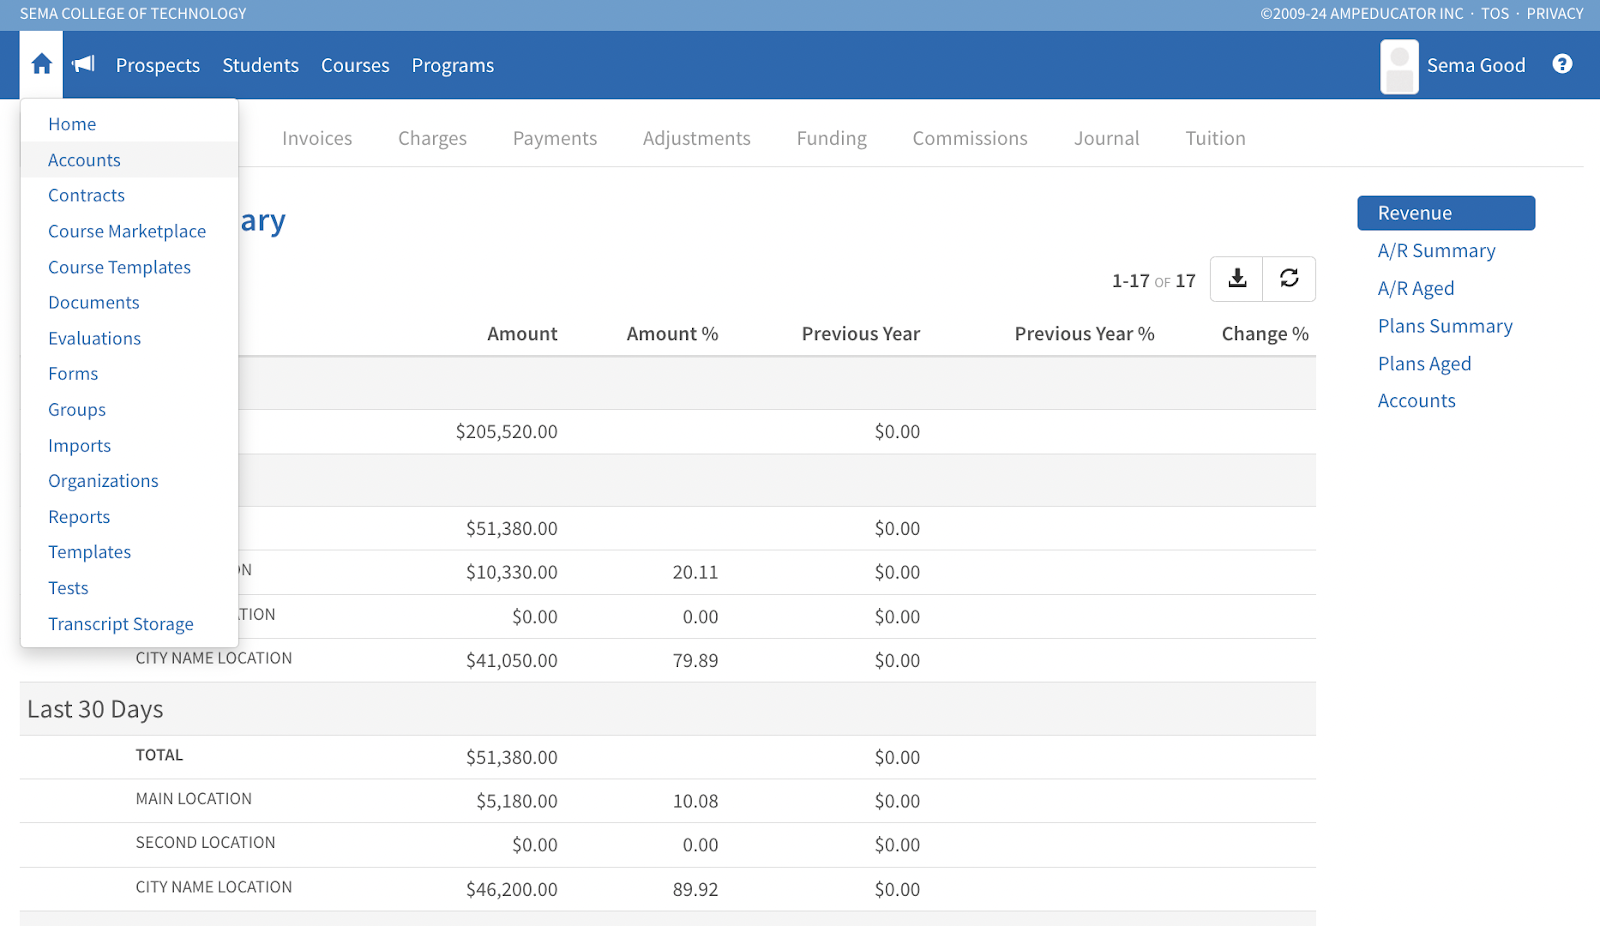The width and height of the screenshot is (1600, 926).
Task: Click the TOS link in header
Action: pos(1495,14)
